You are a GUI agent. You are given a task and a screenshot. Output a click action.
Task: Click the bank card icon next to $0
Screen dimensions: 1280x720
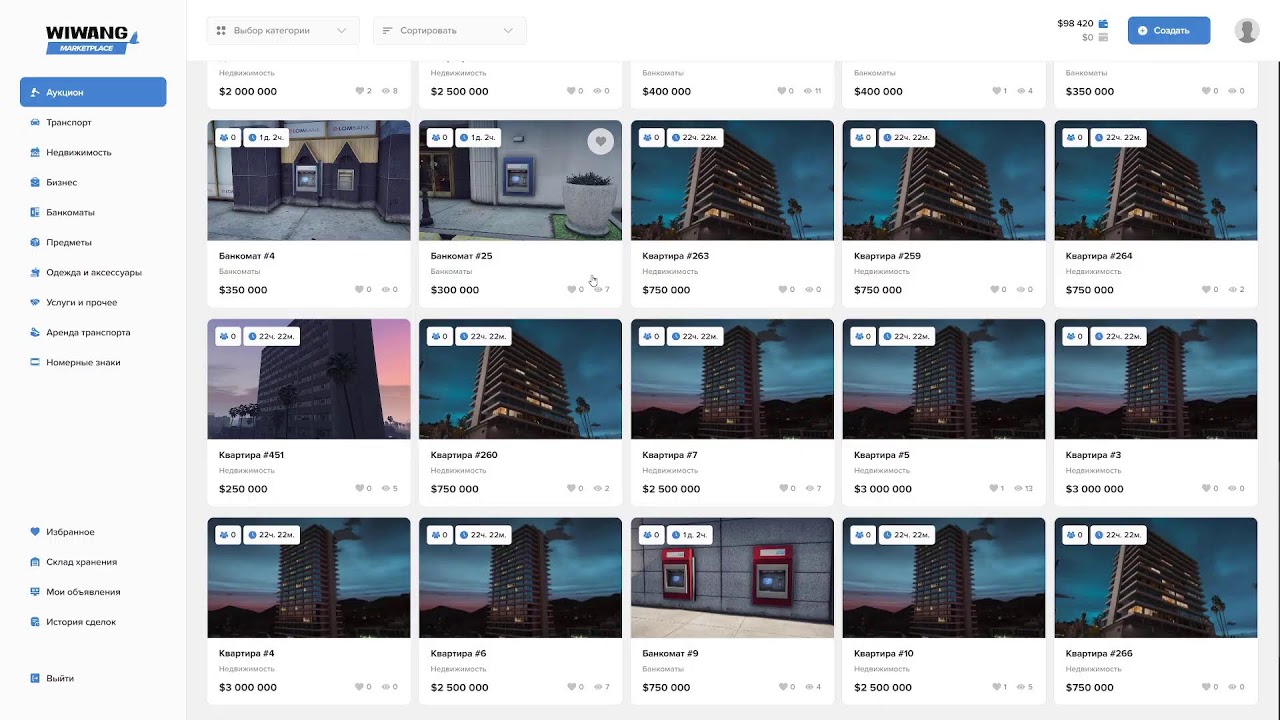click(x=1103, y=38)
